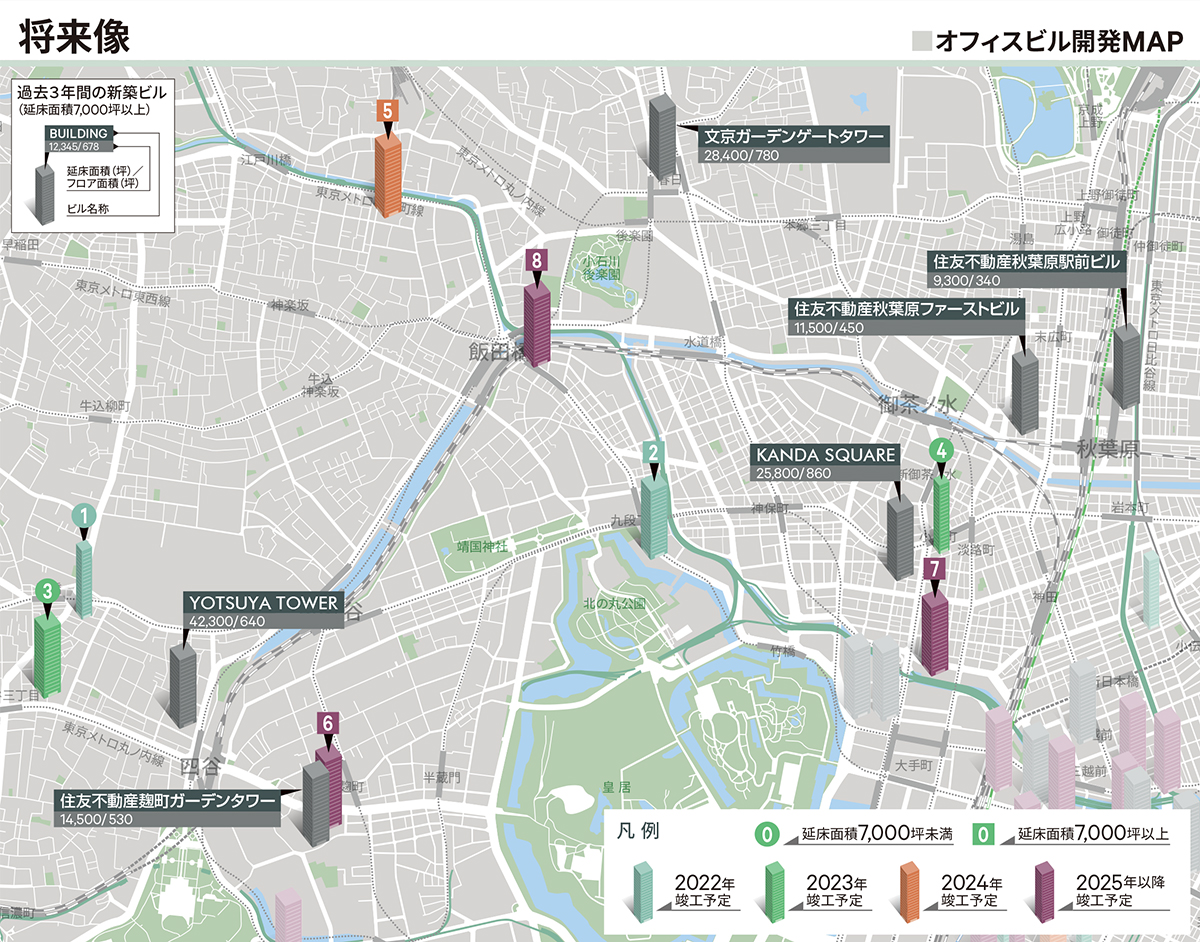Click the green circle 0 legend symbol
Viewport: 1200px width, 942px height.
[767, 834]
